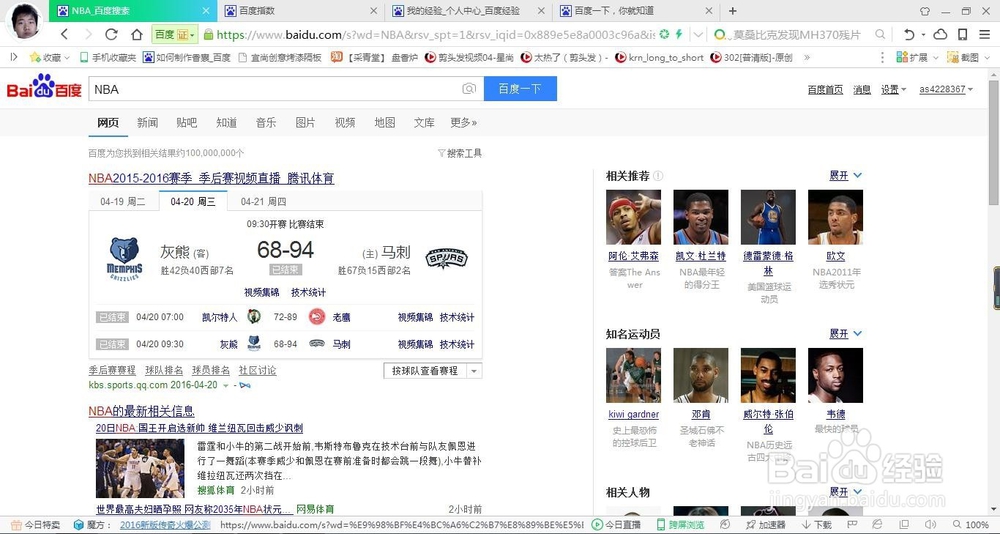Click the camera image-search icon in search box
The height and width of the screenshot is (534, 1000).
pos(469,89)
